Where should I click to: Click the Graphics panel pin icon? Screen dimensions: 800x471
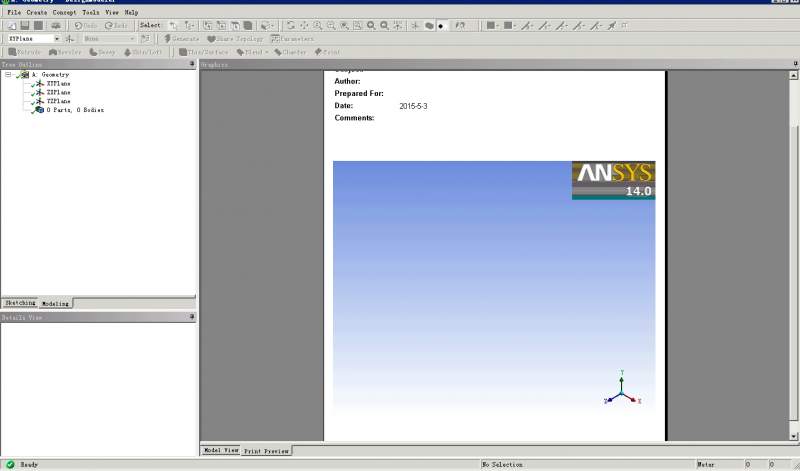[795, 64]
